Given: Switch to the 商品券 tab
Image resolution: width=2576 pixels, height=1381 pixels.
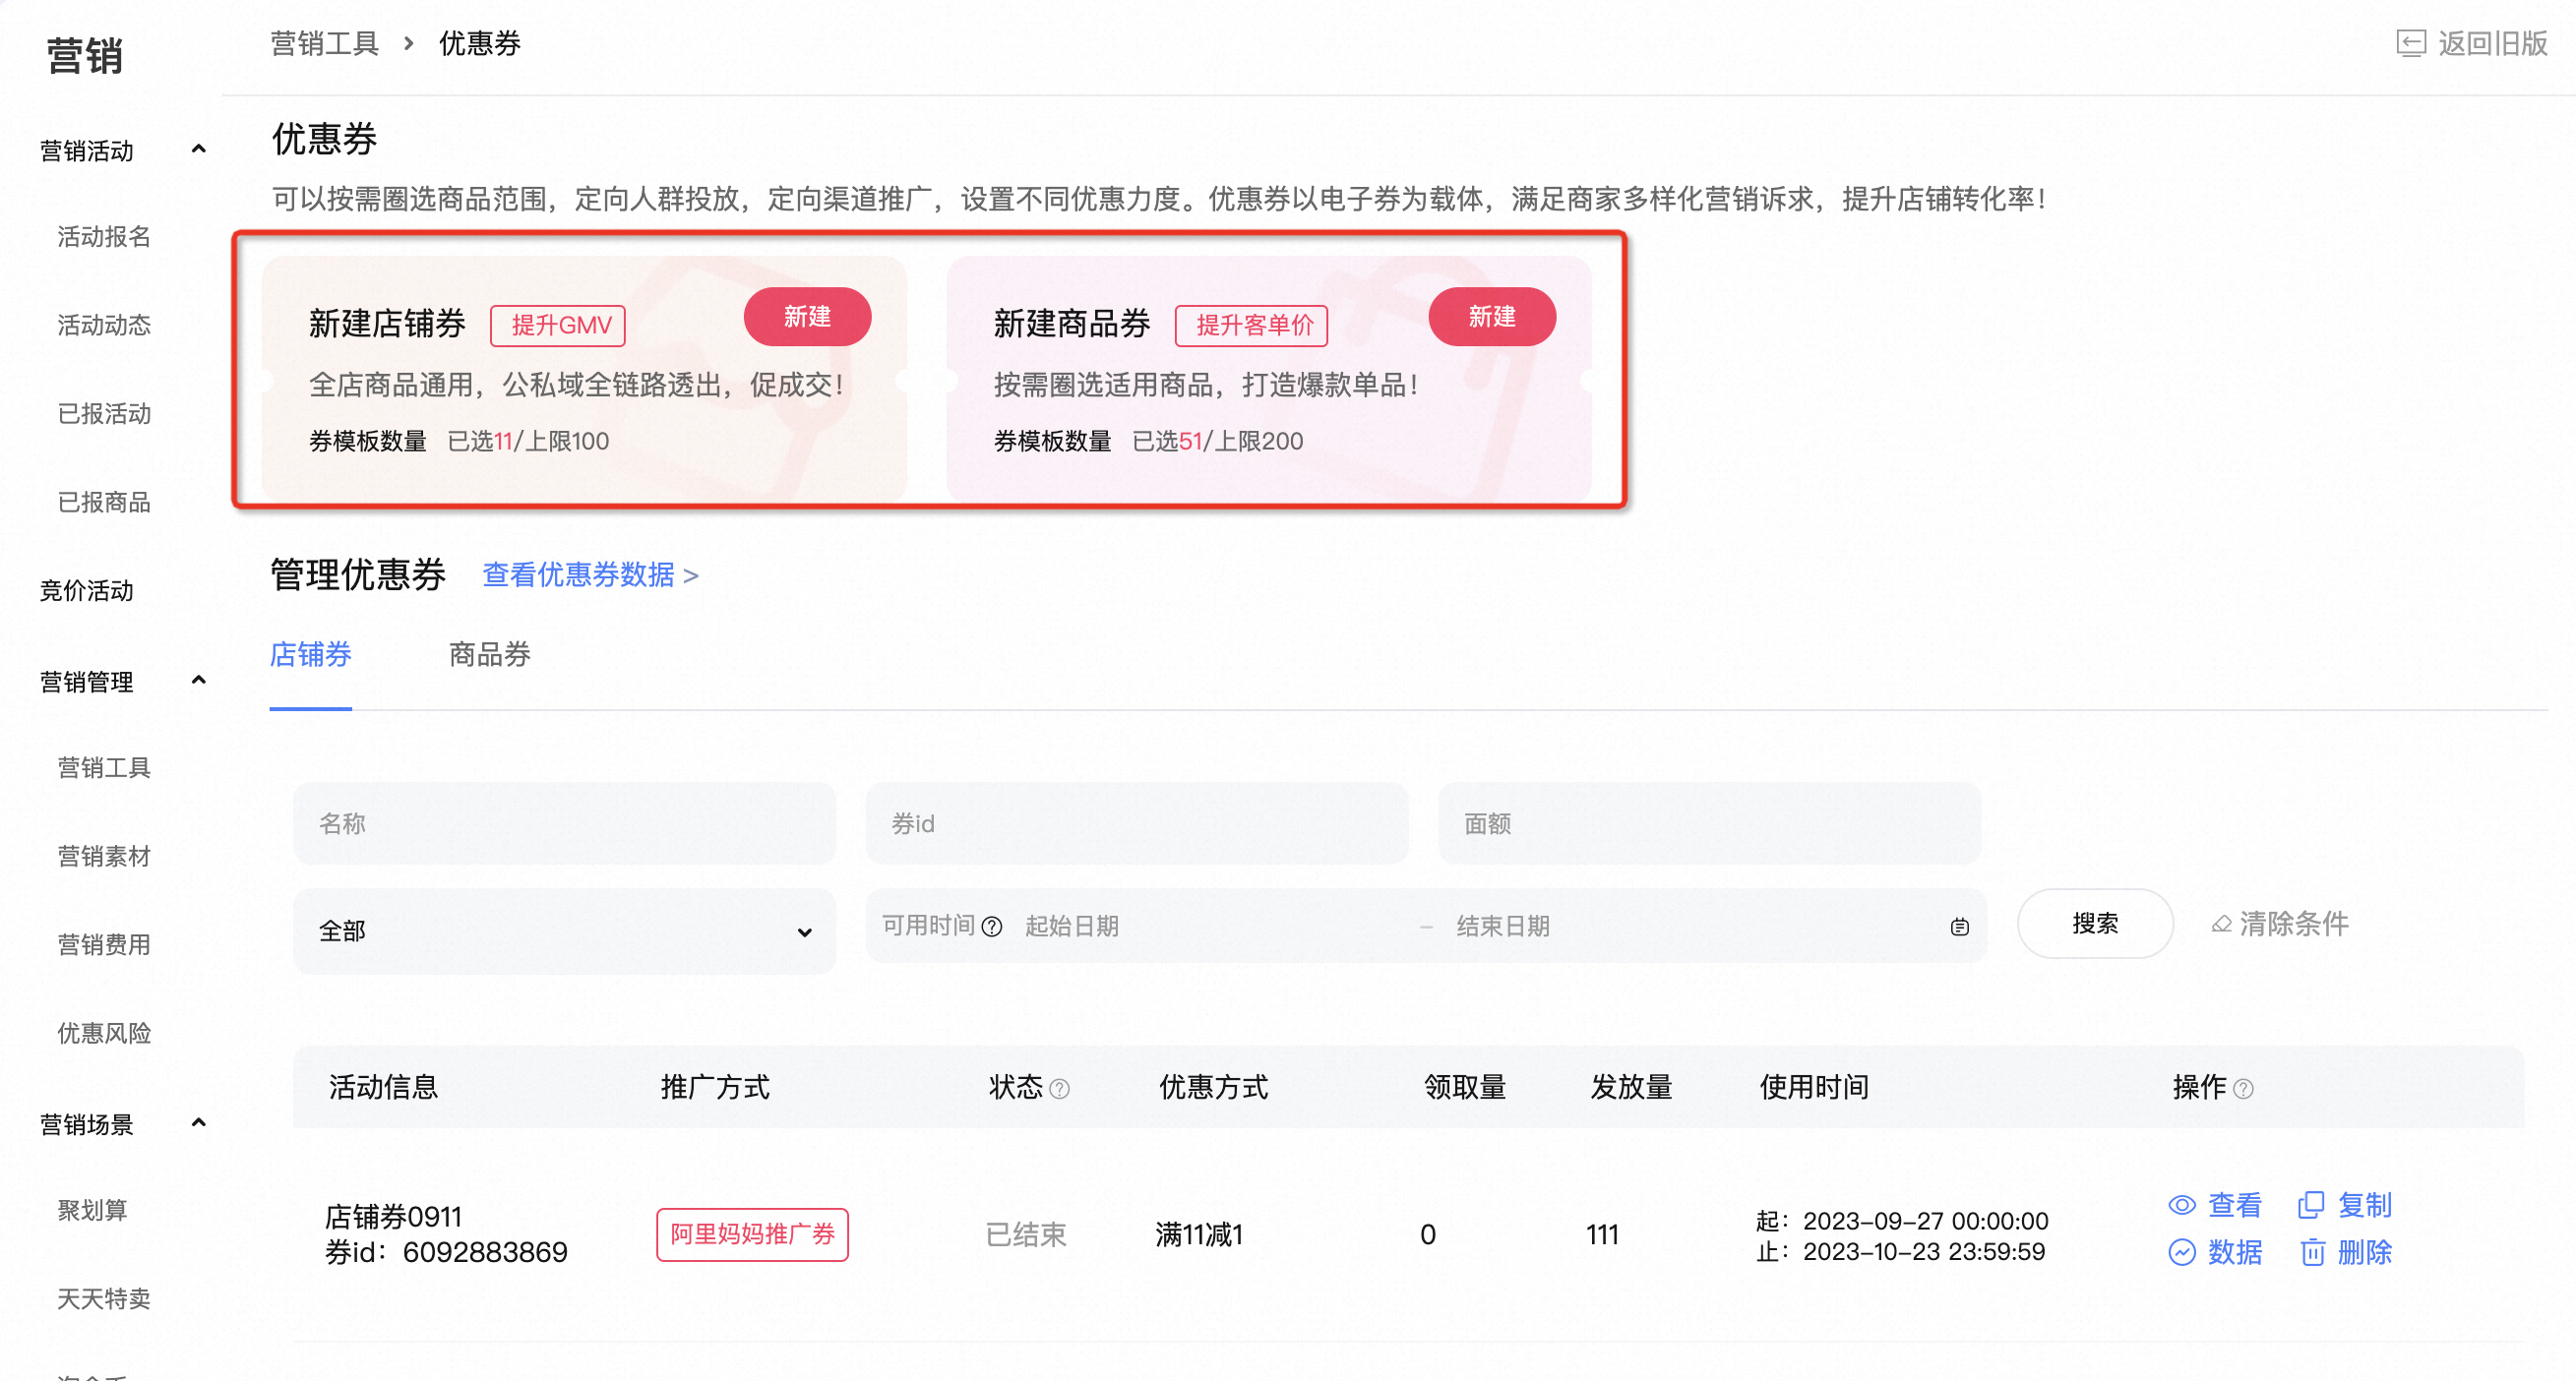Looking at the screenshot, I should (490, 654).
